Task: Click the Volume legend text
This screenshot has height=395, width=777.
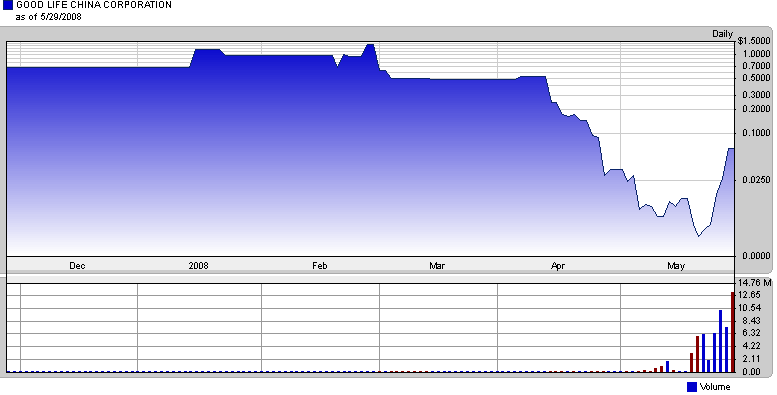Action: point(715,387)
